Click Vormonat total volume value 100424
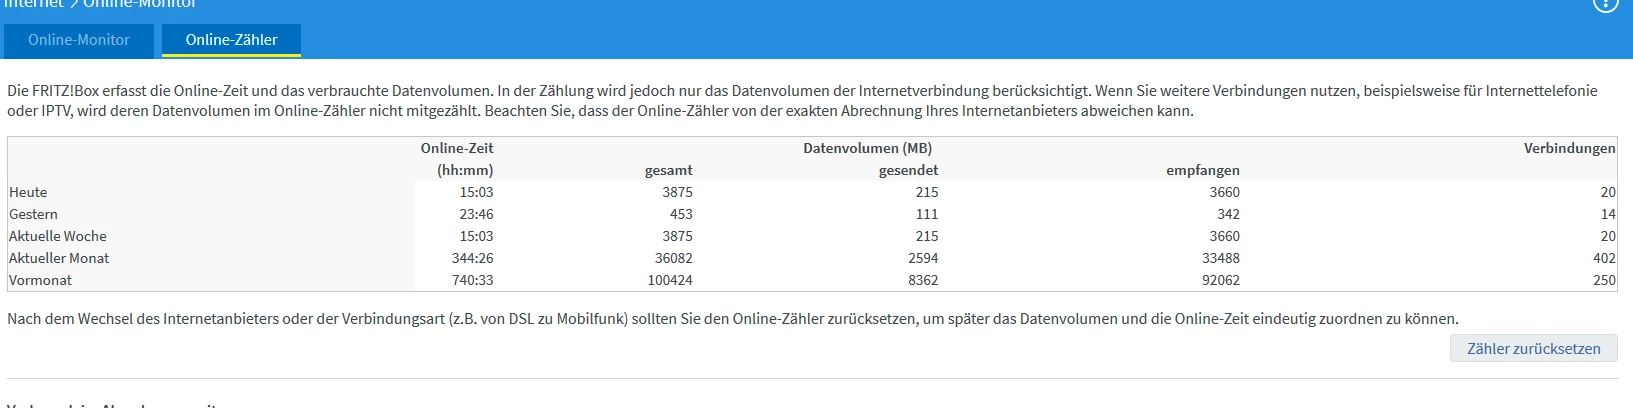 tap(669, 280)
